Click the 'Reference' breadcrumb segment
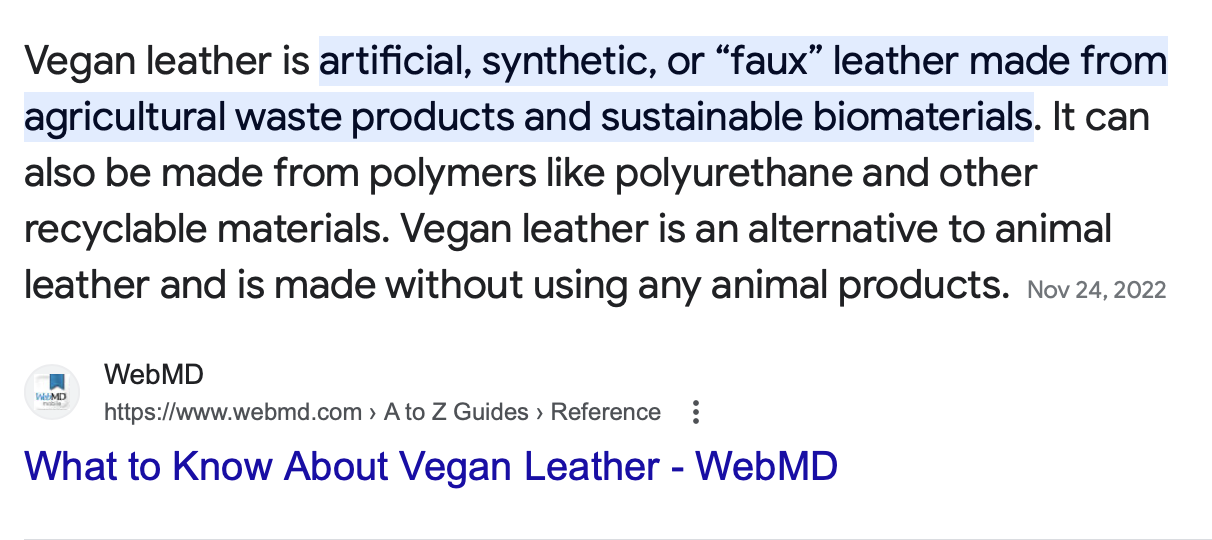The image size is (1212, 540). 606,412
